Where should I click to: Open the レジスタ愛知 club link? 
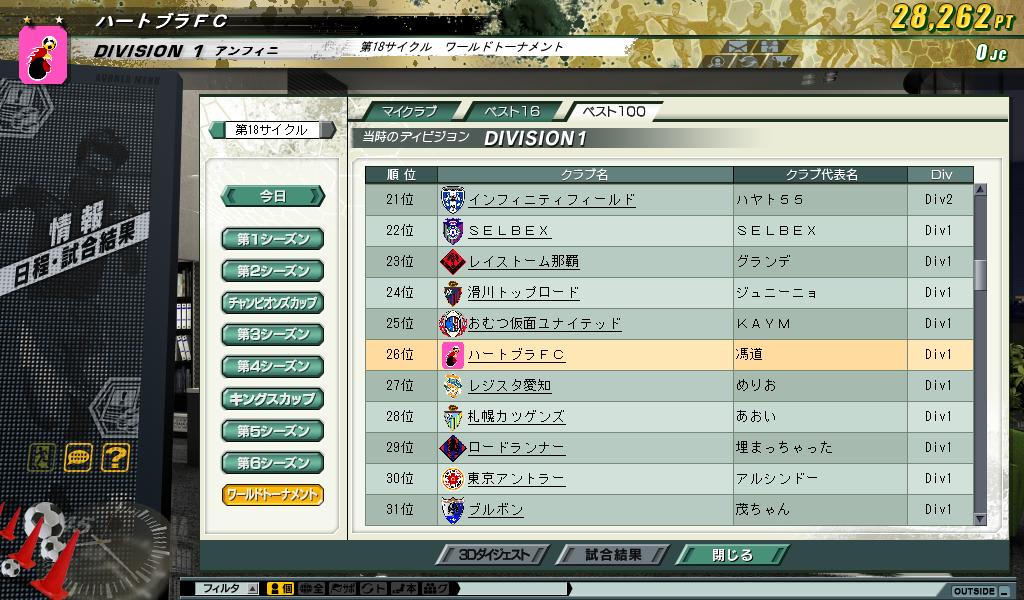(x=509, y=386)
